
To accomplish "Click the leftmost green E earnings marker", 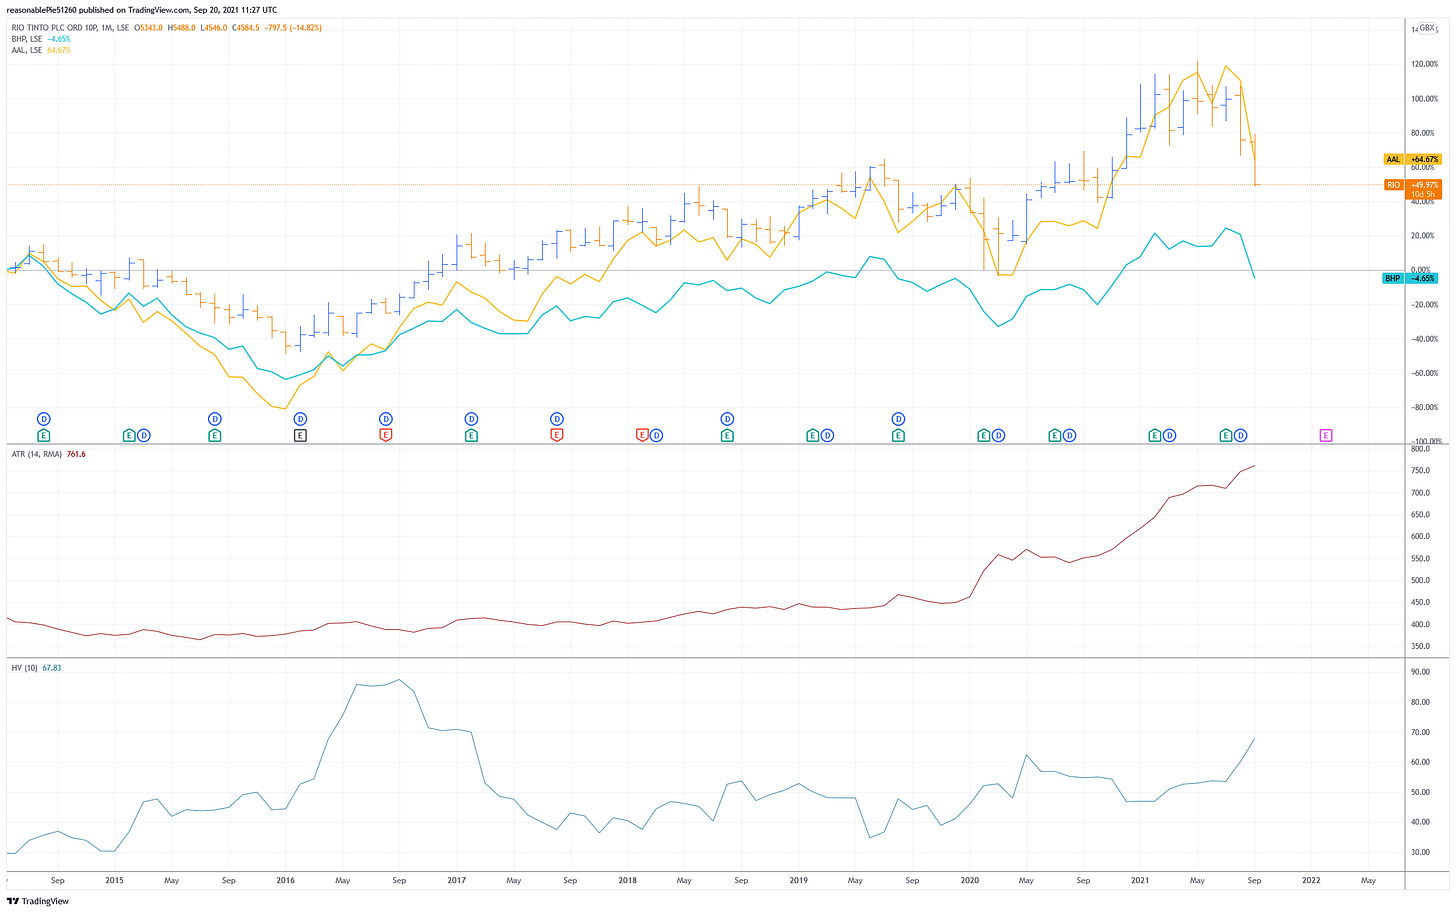I will 44,435.
